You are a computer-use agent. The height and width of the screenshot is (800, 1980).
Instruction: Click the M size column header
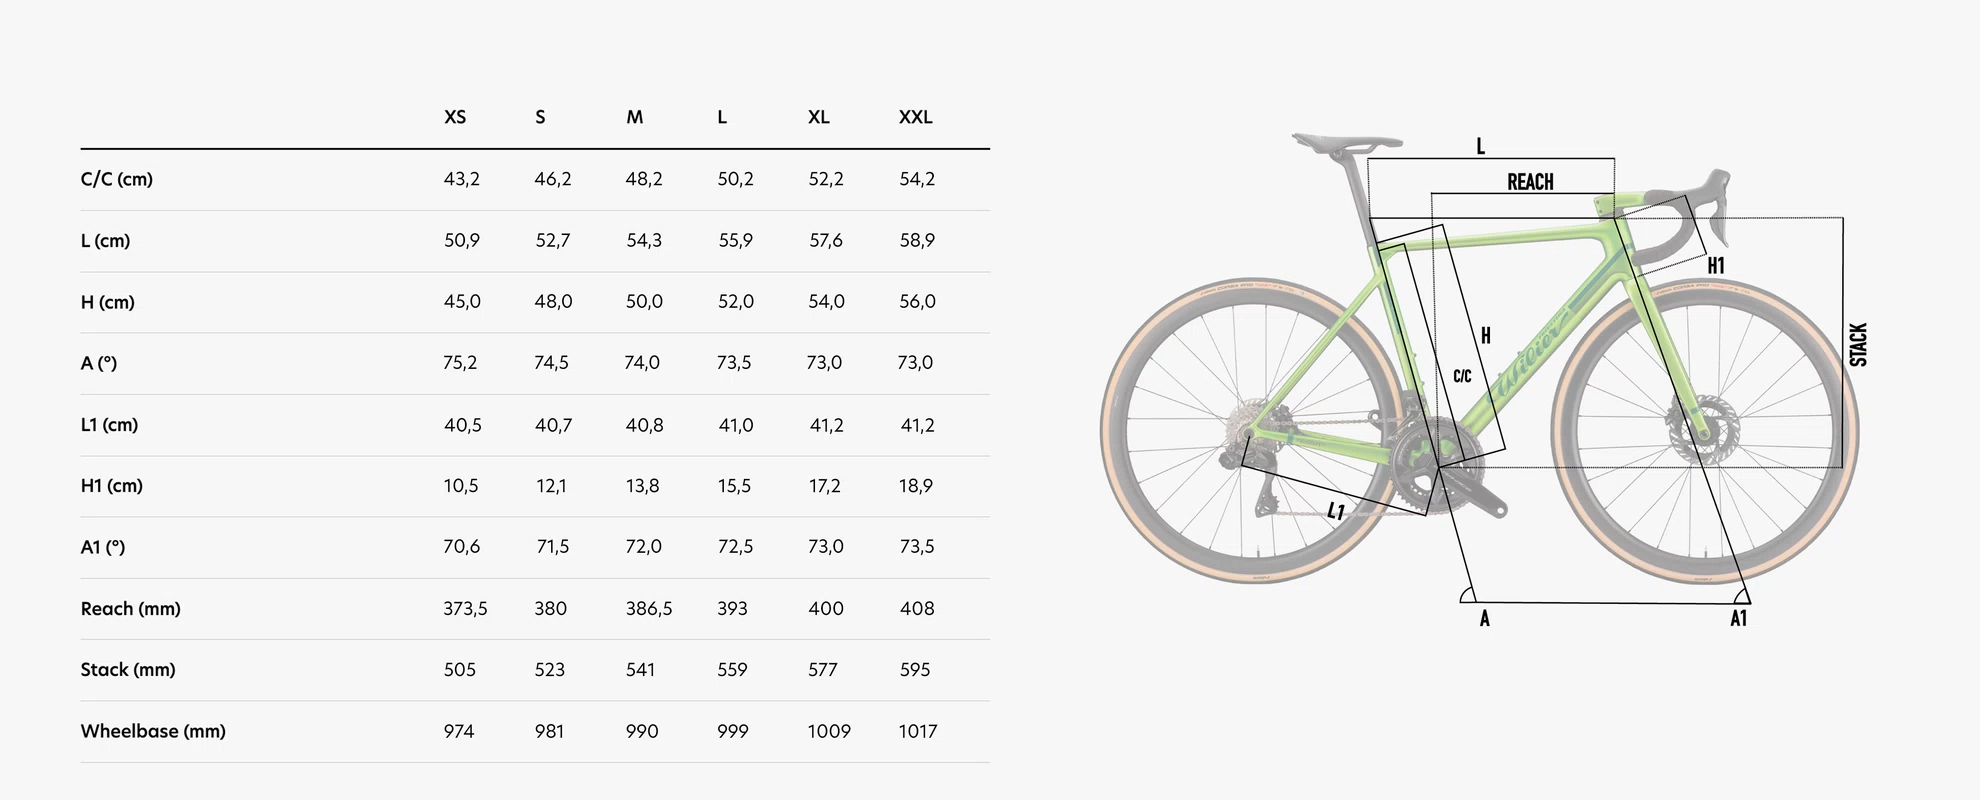(634, 117)
